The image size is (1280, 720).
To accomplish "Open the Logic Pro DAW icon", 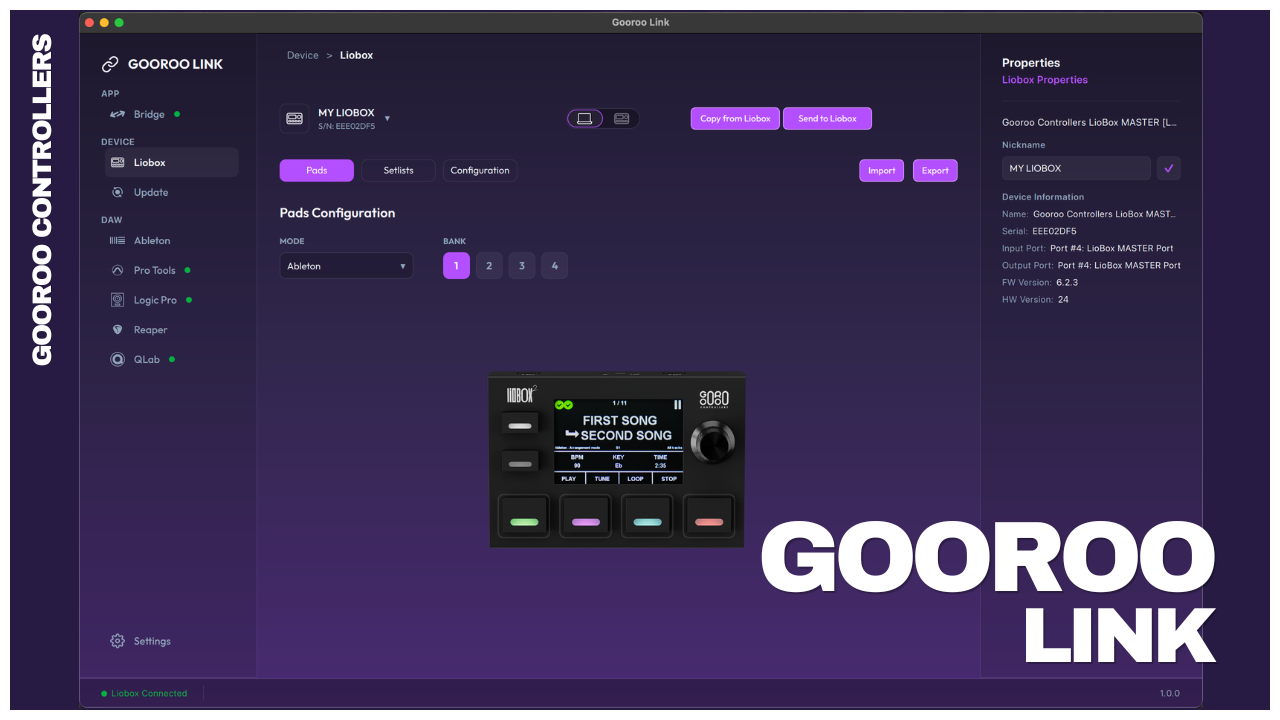I will tap(118, 300).
